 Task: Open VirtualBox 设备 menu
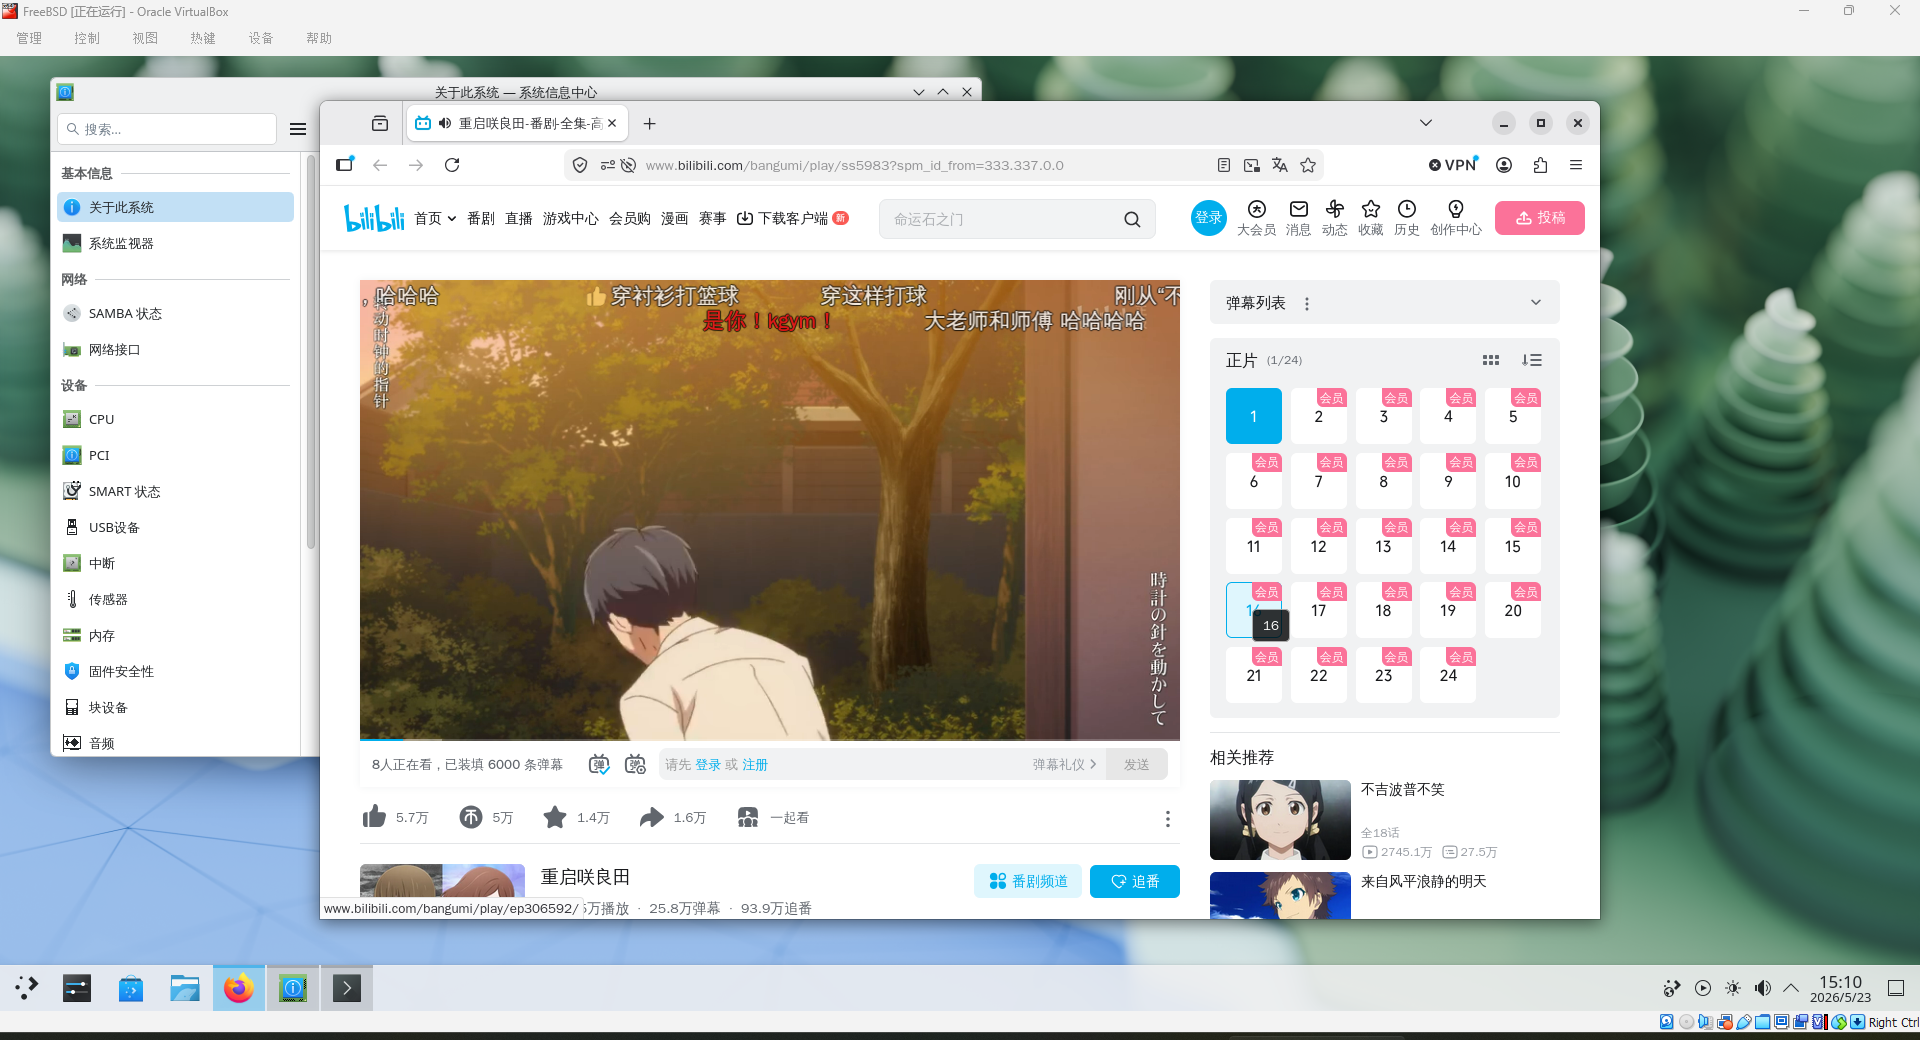click(261, 38)
